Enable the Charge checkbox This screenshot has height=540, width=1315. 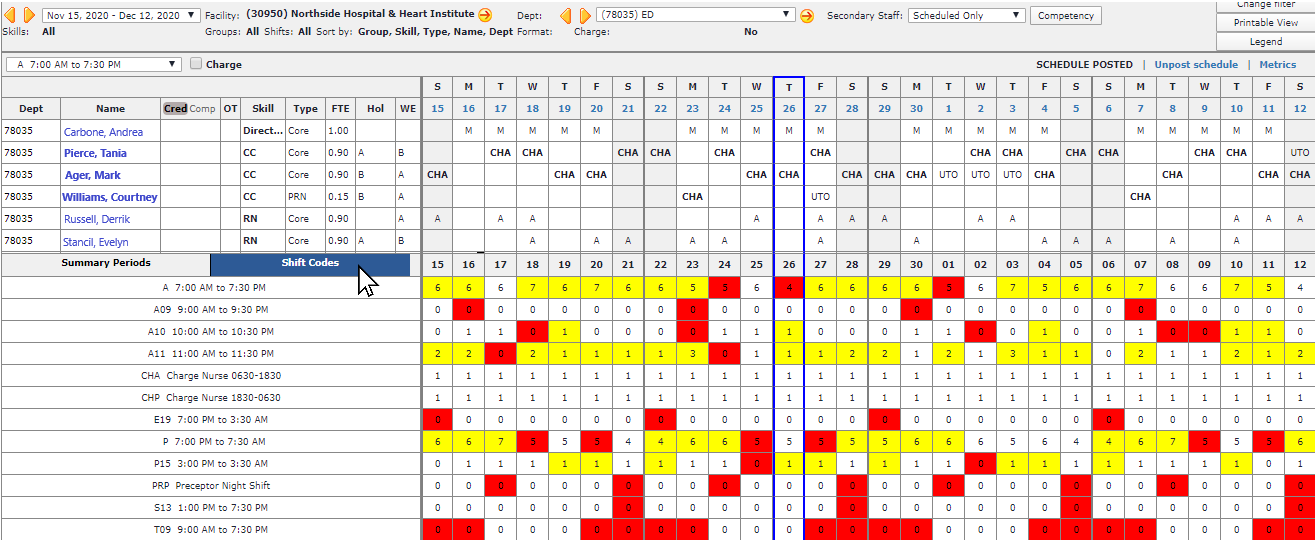point(196,64)
